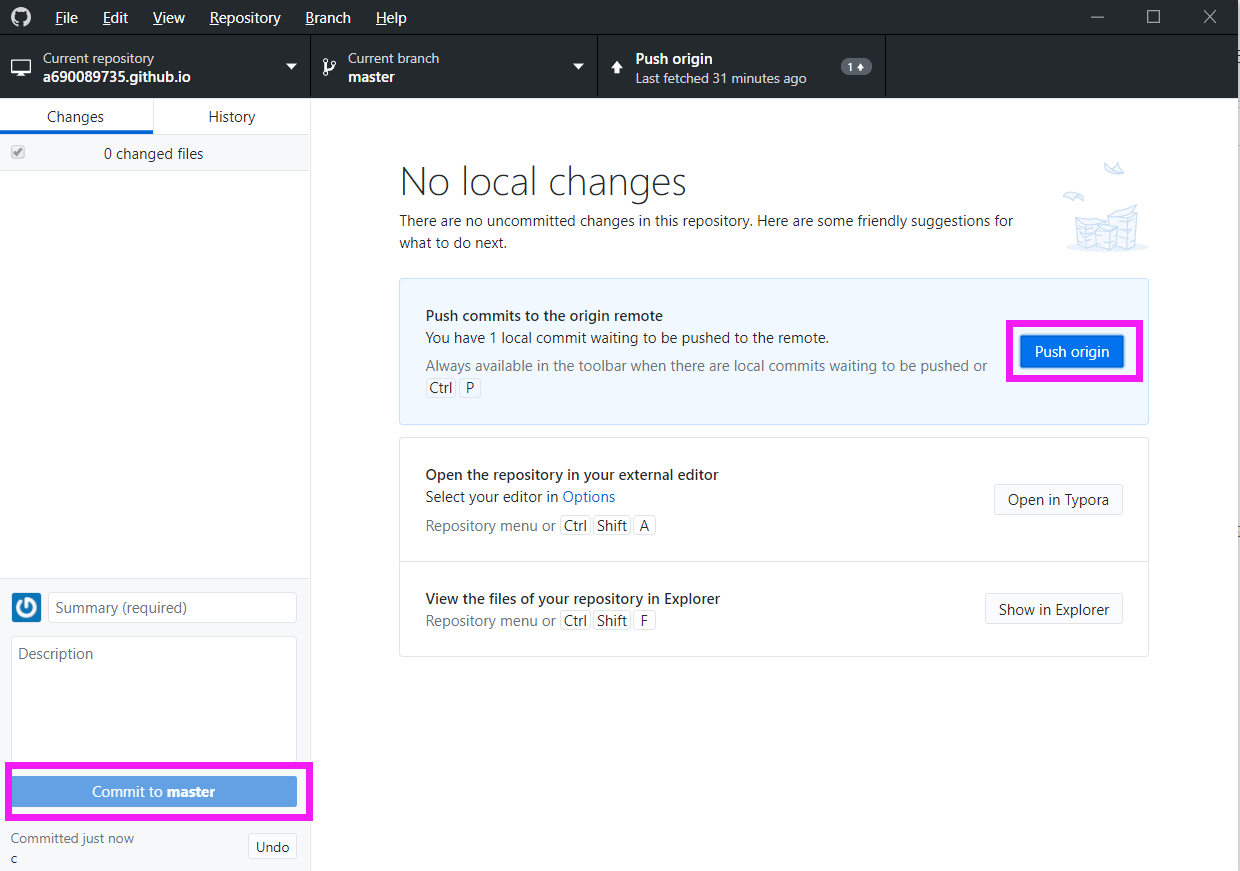1240x871 pixels.
Task: Close the GitHub Desktop window
Action: pos(1210,17)
